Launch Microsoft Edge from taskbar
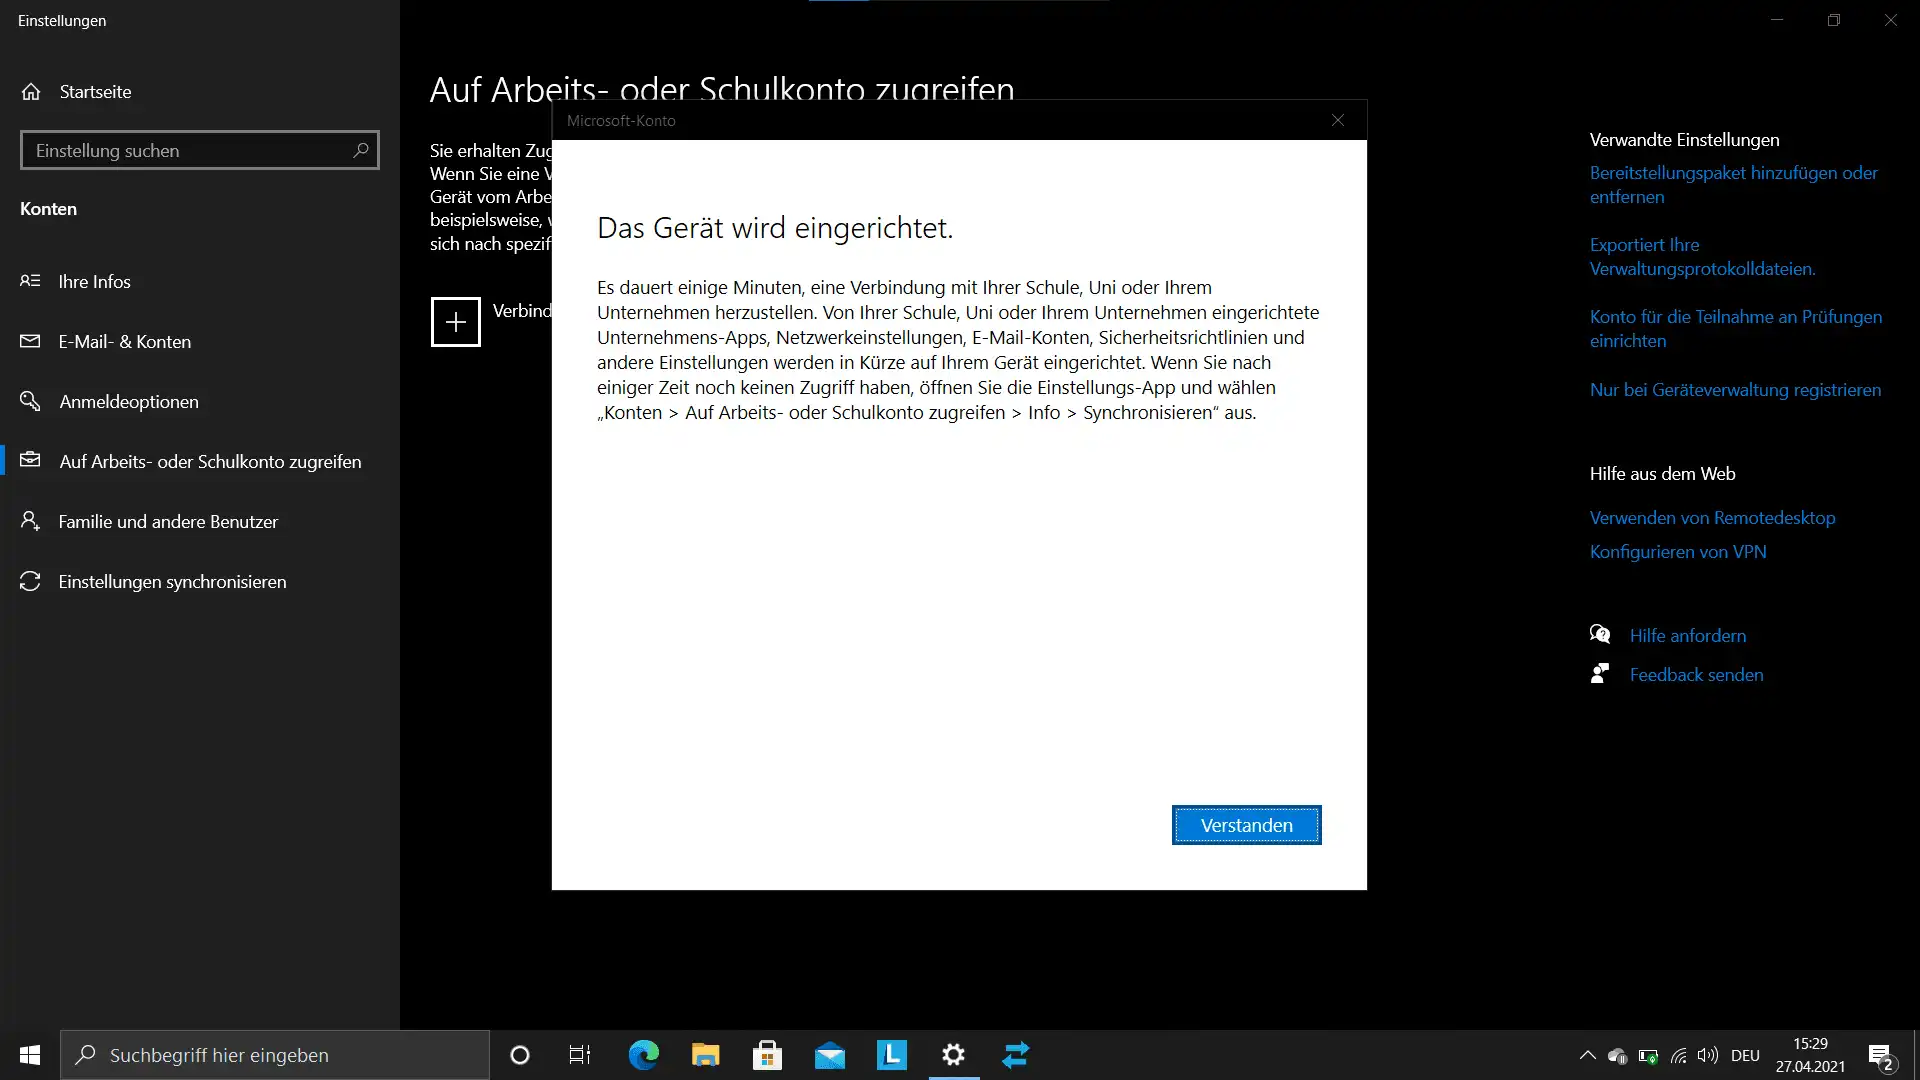Viewport: 1920px width, 1080px height. pos(643,1055)
